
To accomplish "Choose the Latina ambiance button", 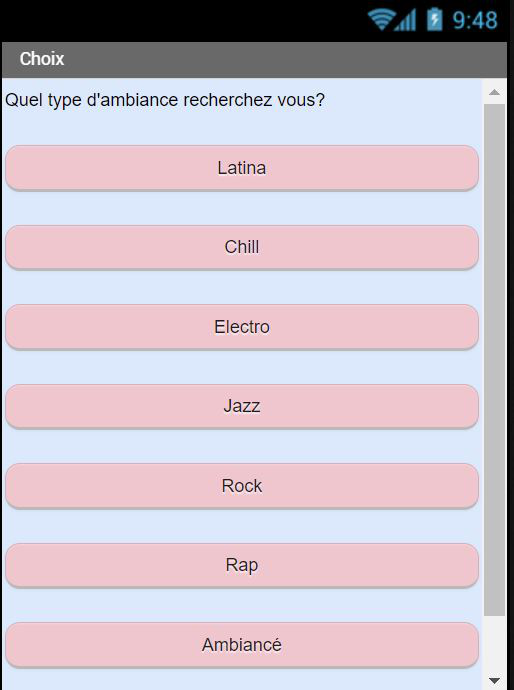I will click(242, 168).
